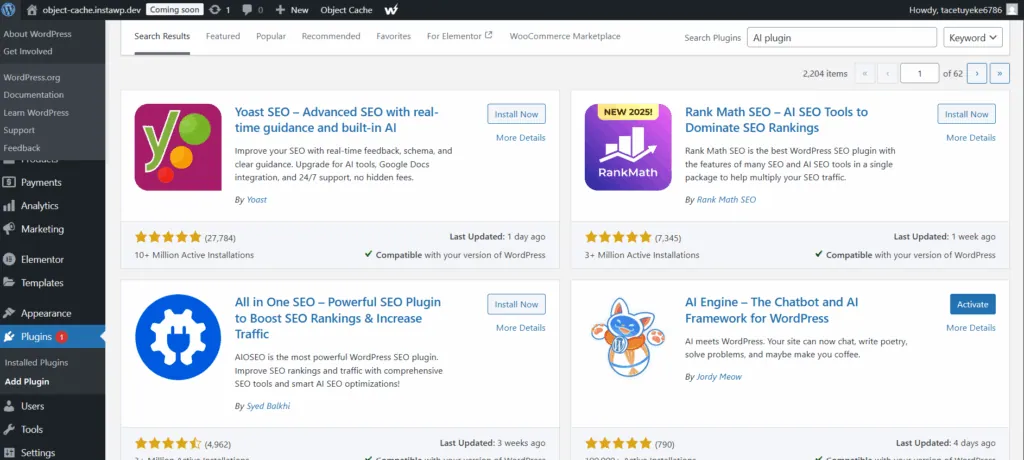Click the Appearance paintbrush icon

click(9, 313)
